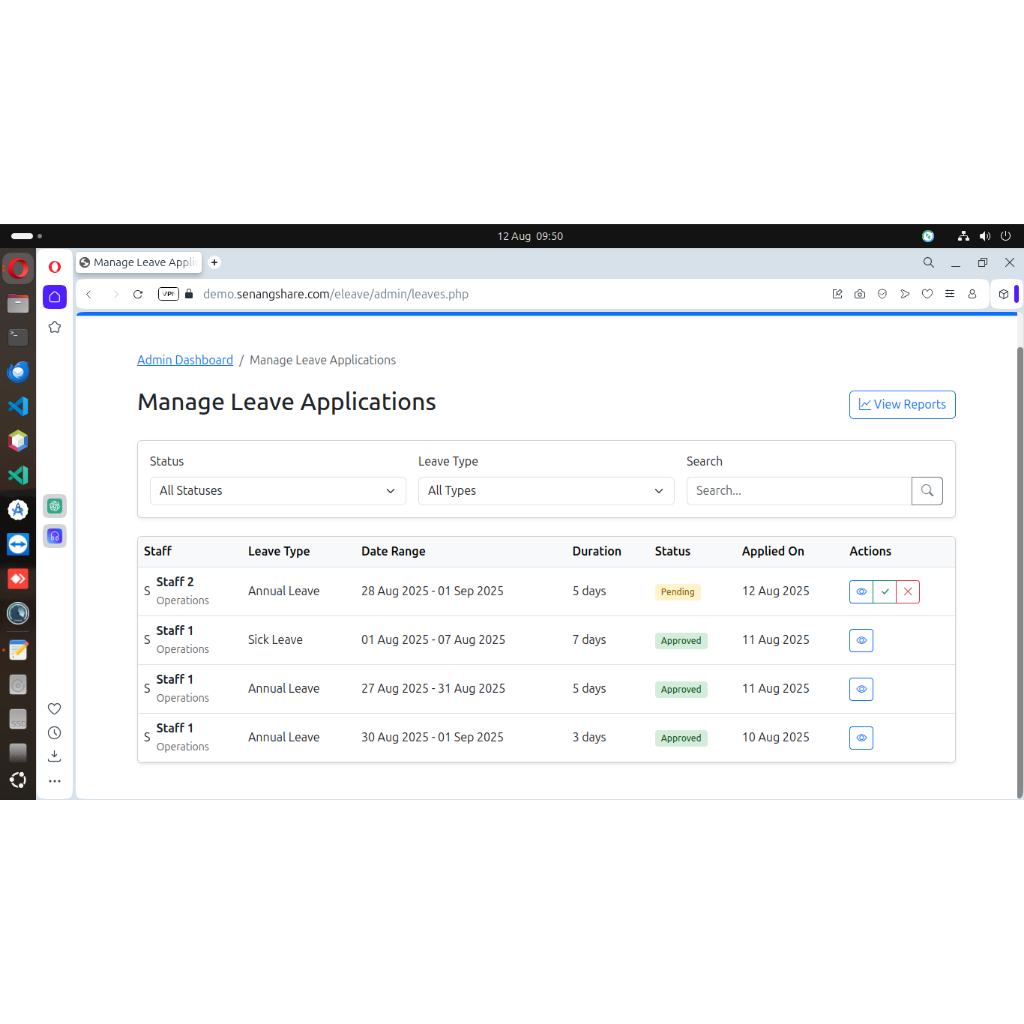Open the Opera snapshot camera icon
The image size is (1024, 1024).
pyautogui.click(x=860, y=294)
